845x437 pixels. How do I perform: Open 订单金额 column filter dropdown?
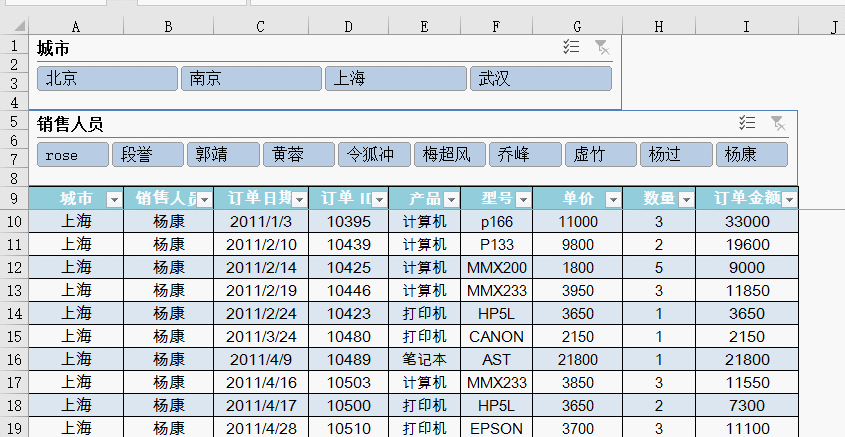789,200
